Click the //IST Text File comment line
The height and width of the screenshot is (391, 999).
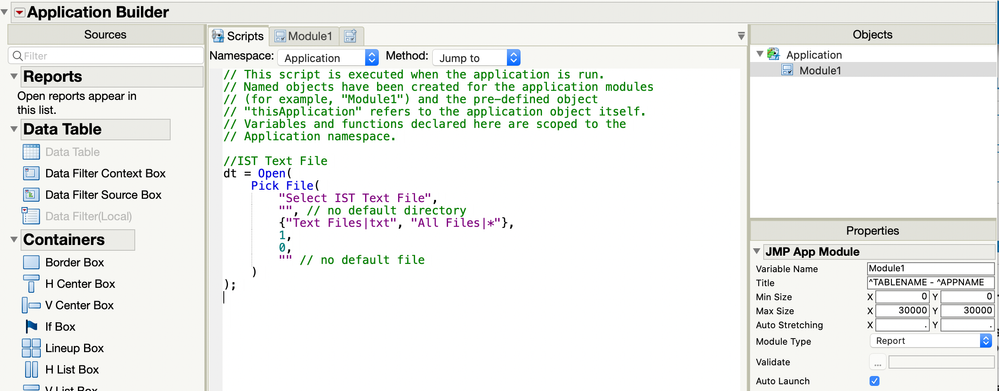pos(275,161)
